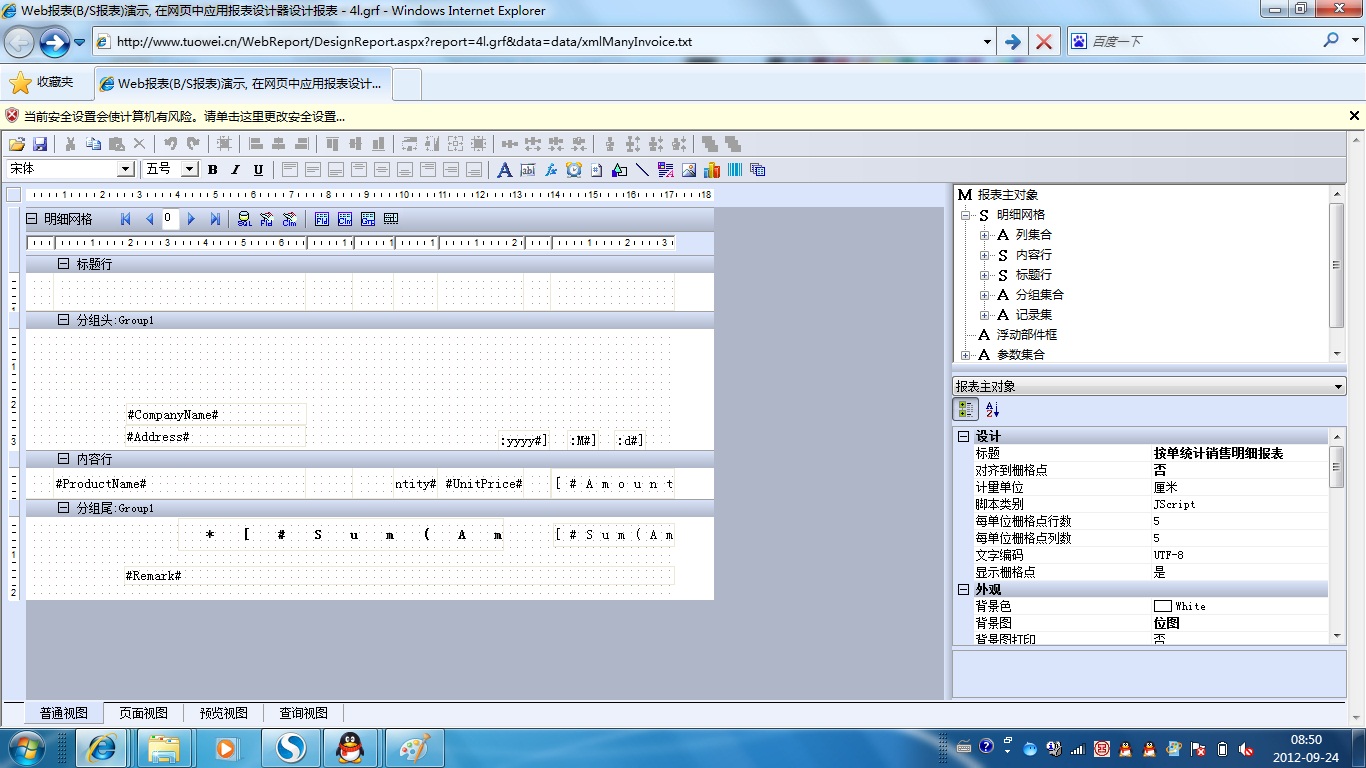
Task: Switch to the 预览视图 tab
Action: point(223,713)
